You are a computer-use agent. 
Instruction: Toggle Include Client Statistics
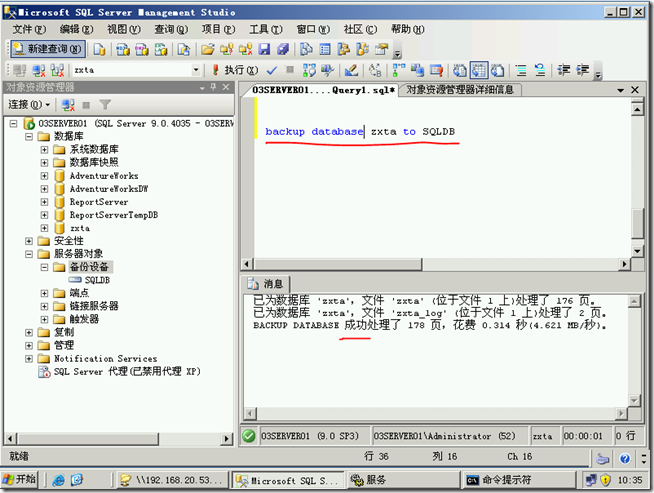point(417,70)
